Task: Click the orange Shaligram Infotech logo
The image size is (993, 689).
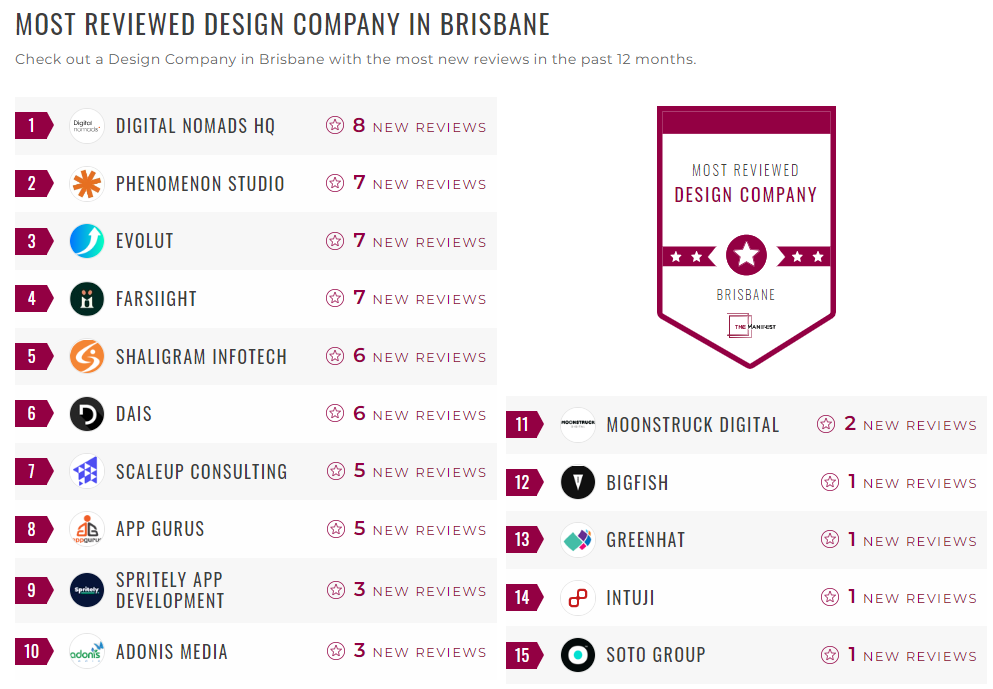Action: (x=87, y=357)
